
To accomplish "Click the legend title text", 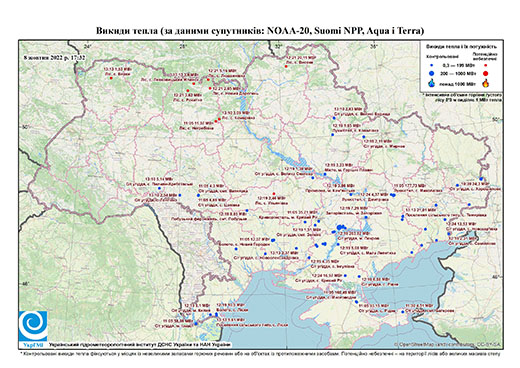I will (462, 47).
